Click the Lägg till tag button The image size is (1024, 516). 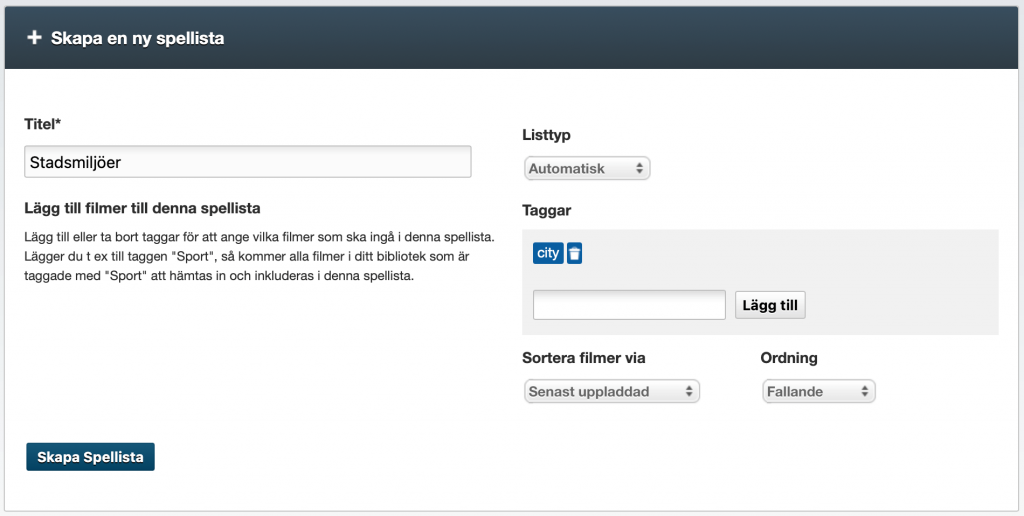coord(770,305)
